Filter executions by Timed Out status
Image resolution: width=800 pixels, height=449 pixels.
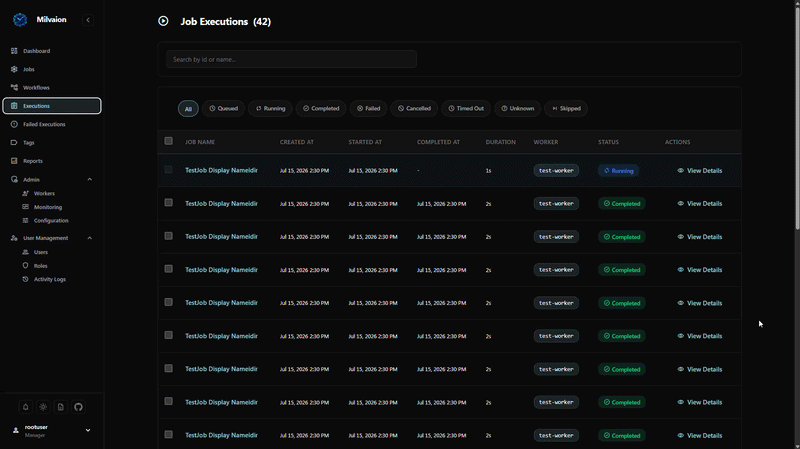(x=466, y=109)
